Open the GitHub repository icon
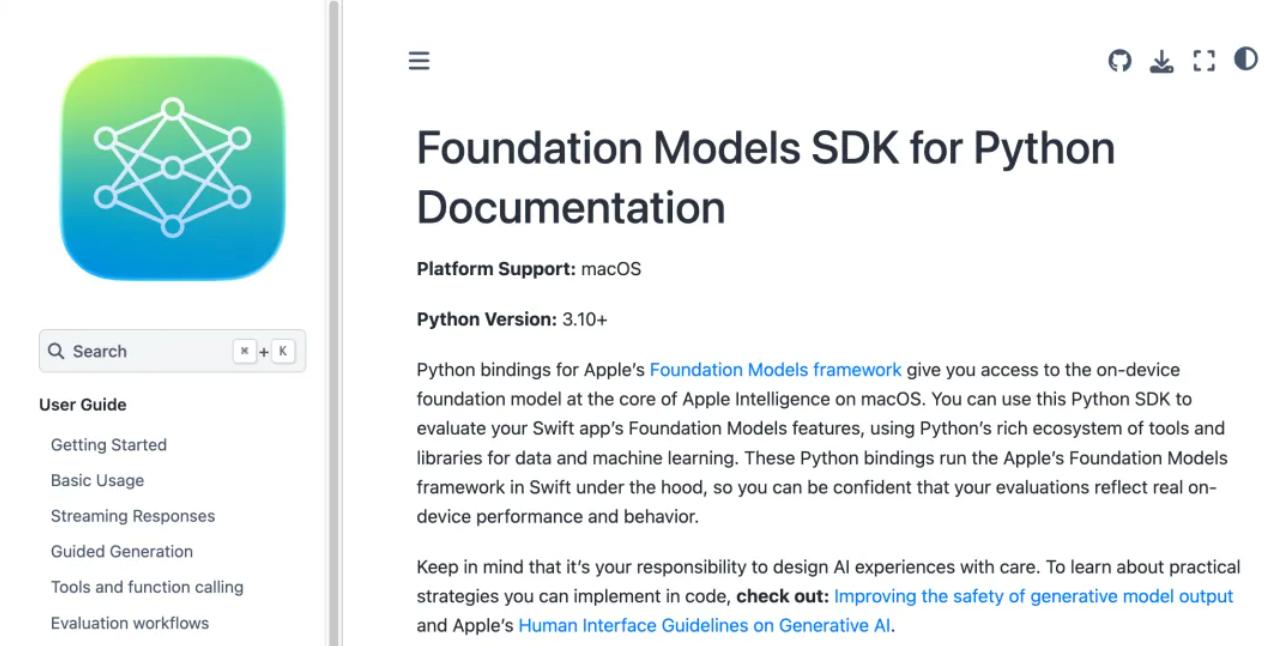The height and width of the screenshot is (646, 1272). tap(1120, 61)
